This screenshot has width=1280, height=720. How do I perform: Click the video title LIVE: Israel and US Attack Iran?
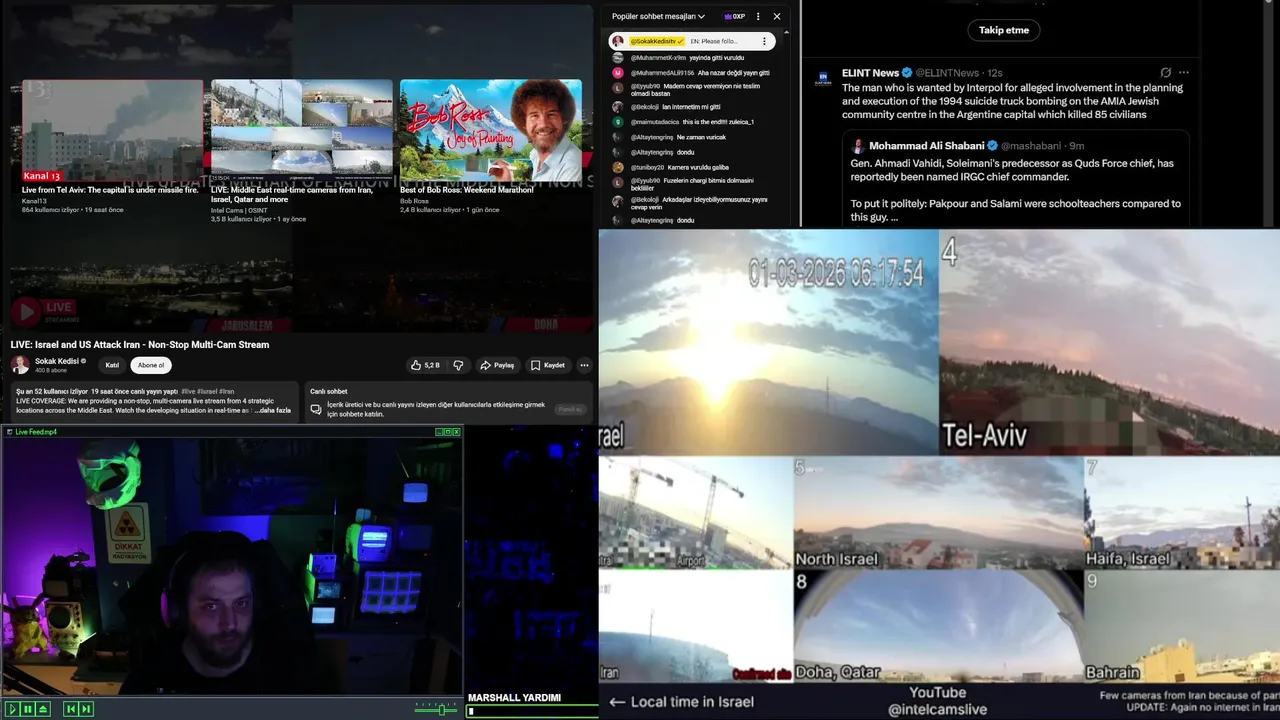pos(140,345)
